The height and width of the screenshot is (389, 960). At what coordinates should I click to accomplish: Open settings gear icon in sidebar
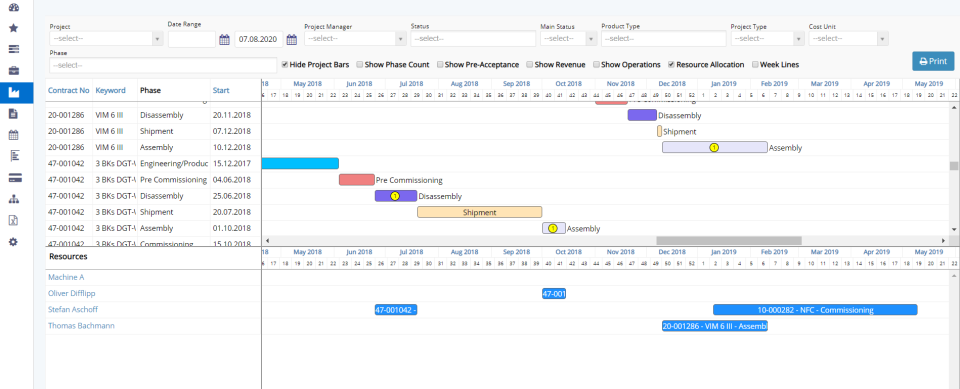pyautogui.click(x=13, y=242)
